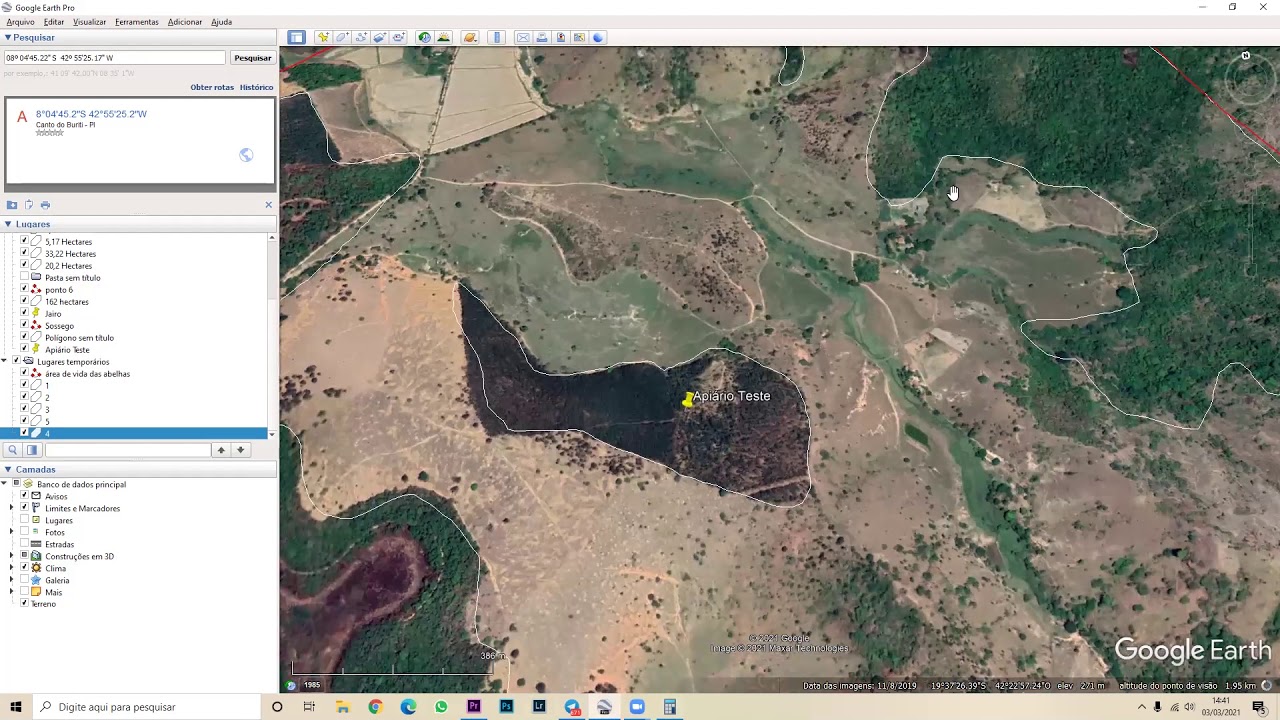
Task: Open the Ferramentas menu
Action: pyautogui.click(x=137, y=22)
